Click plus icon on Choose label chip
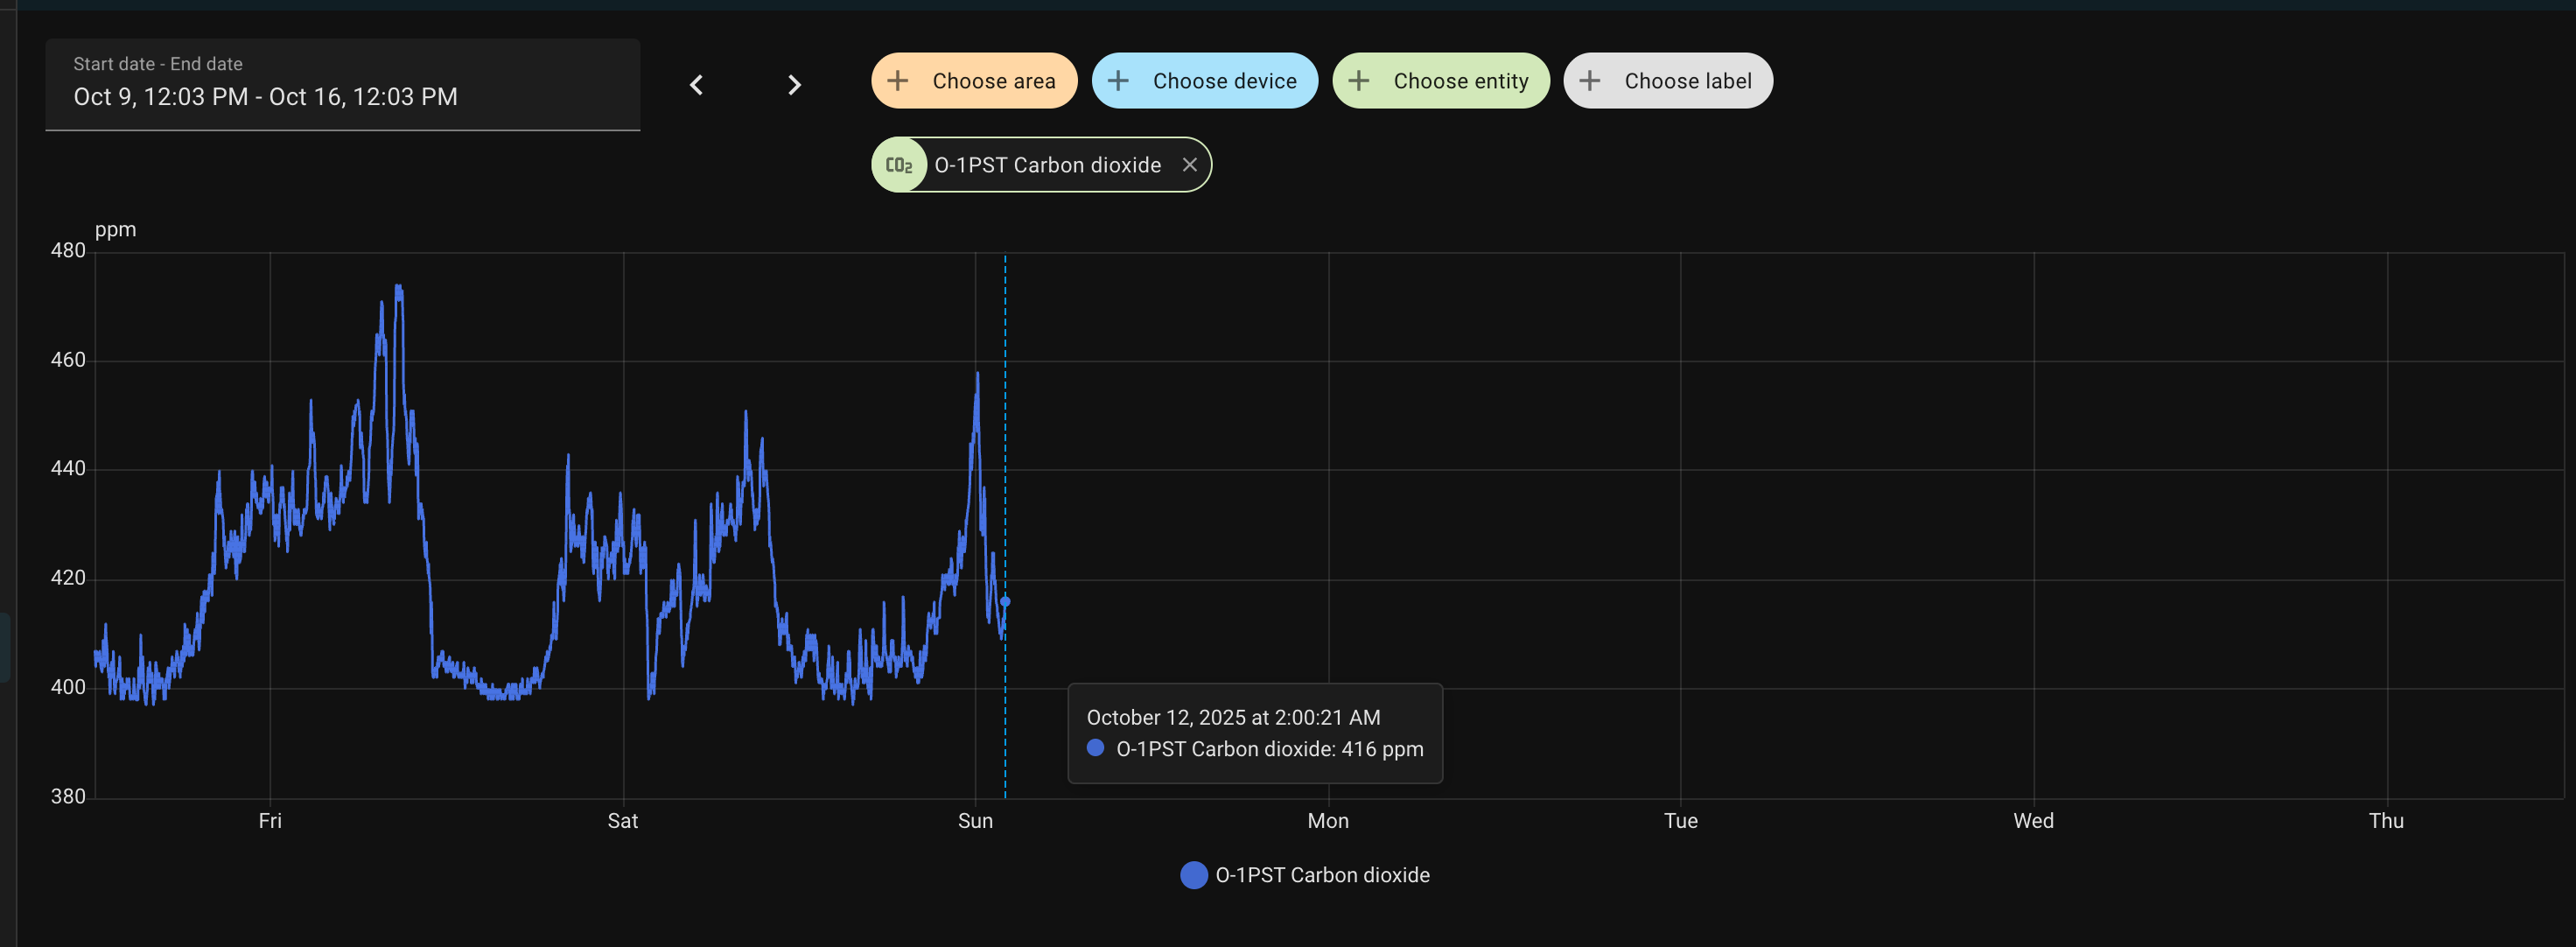This screenshot has width=2576, height=947. 1590,81
